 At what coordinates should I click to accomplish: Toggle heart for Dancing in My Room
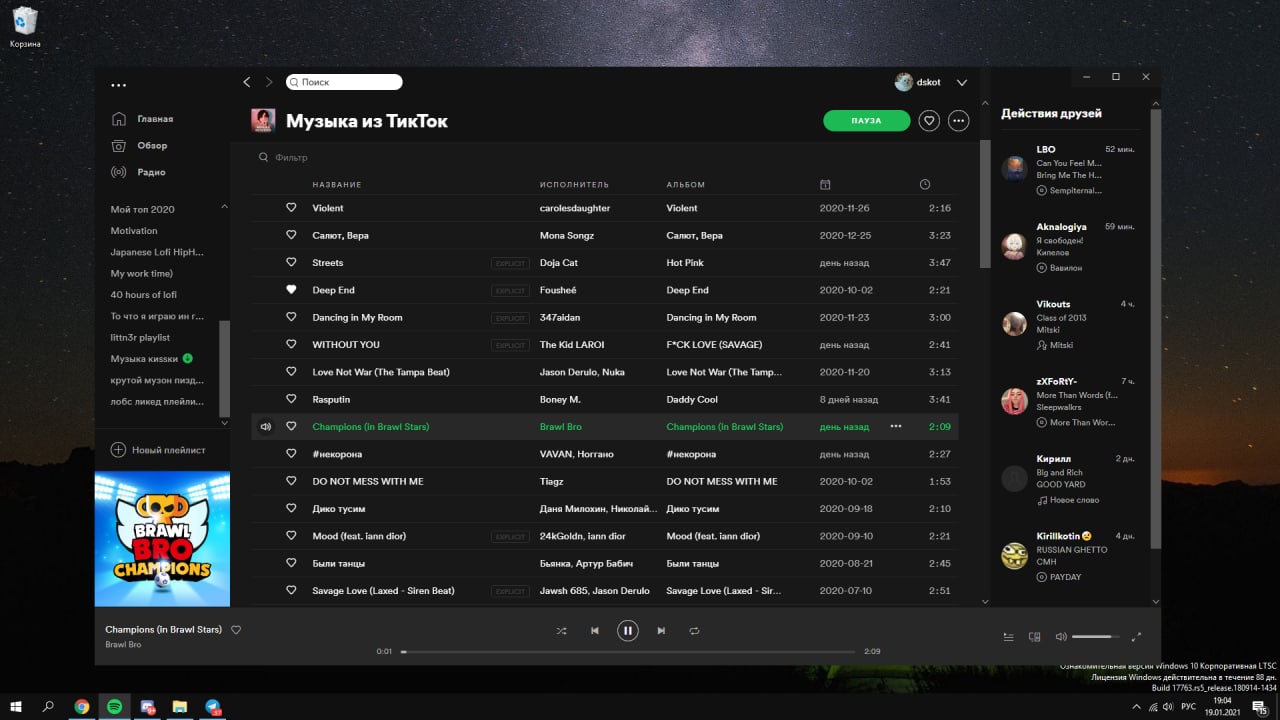(291, 317)
